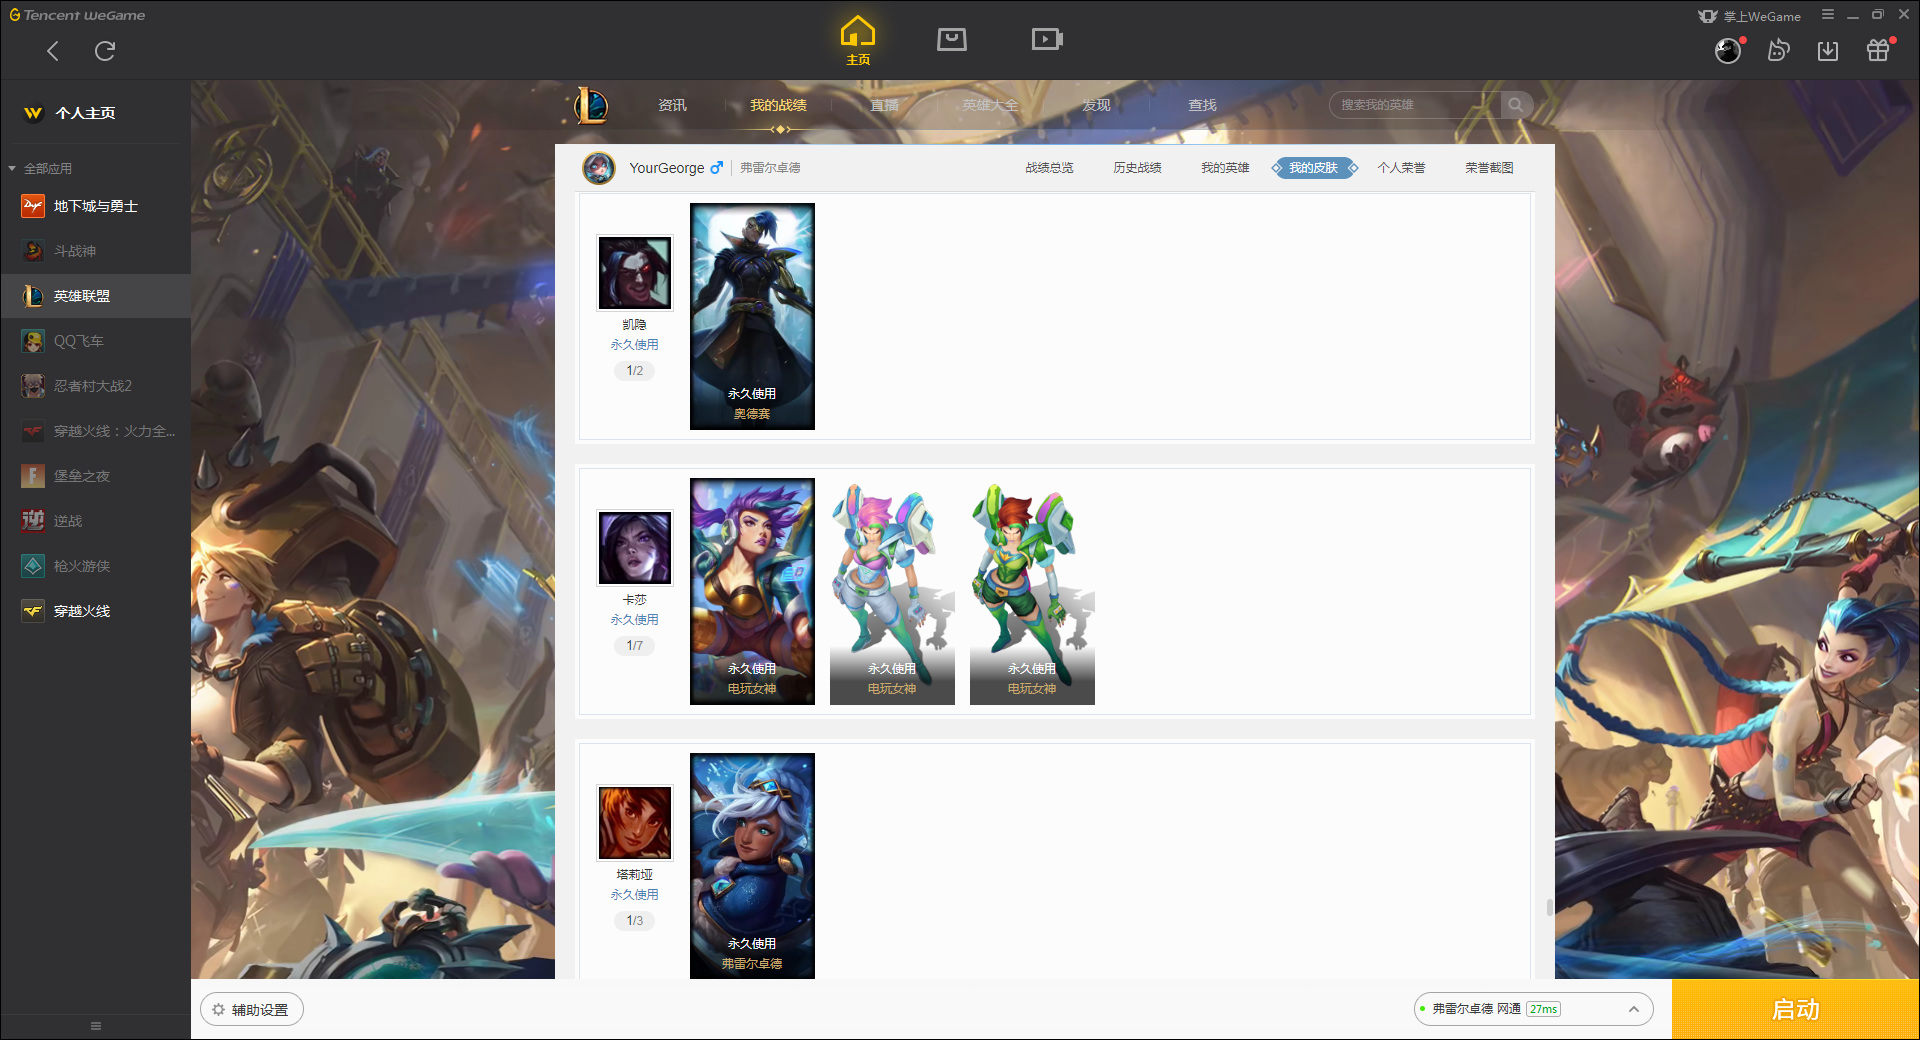Screen dimensions: 1920x1040
Task: Open the 我的战绩 tab
Action: click(x=778, y=105)
